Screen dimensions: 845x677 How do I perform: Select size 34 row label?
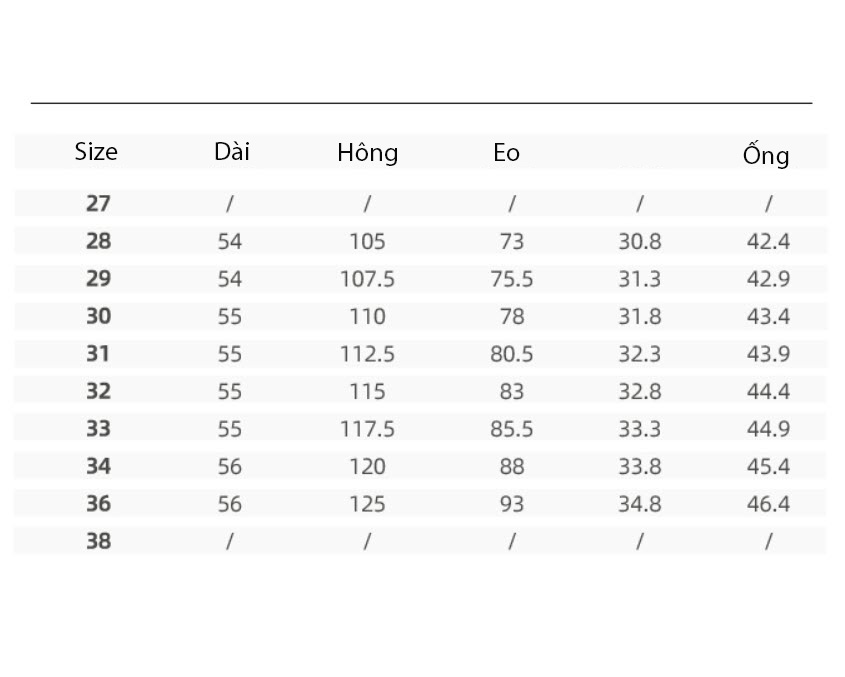(x=99, y=466)
